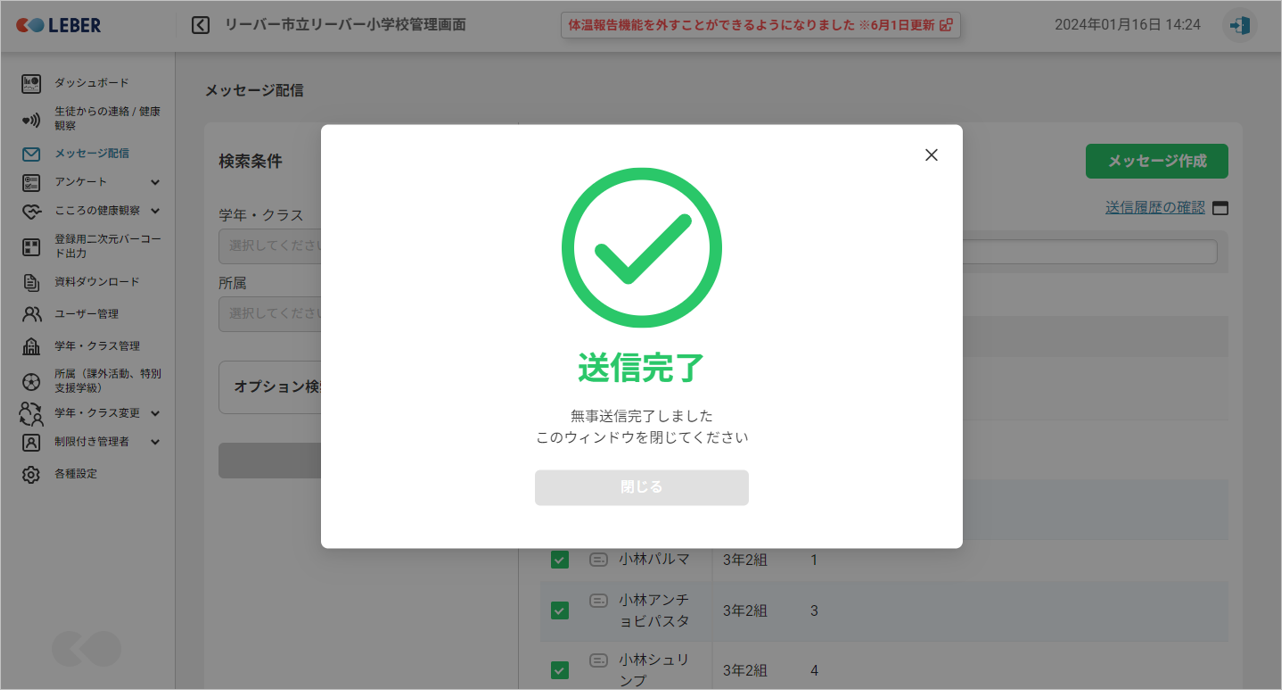Click the 登録用二次元バーコード出力 icon
This screenshot has width=1282, height=690.
click(31, 247)
